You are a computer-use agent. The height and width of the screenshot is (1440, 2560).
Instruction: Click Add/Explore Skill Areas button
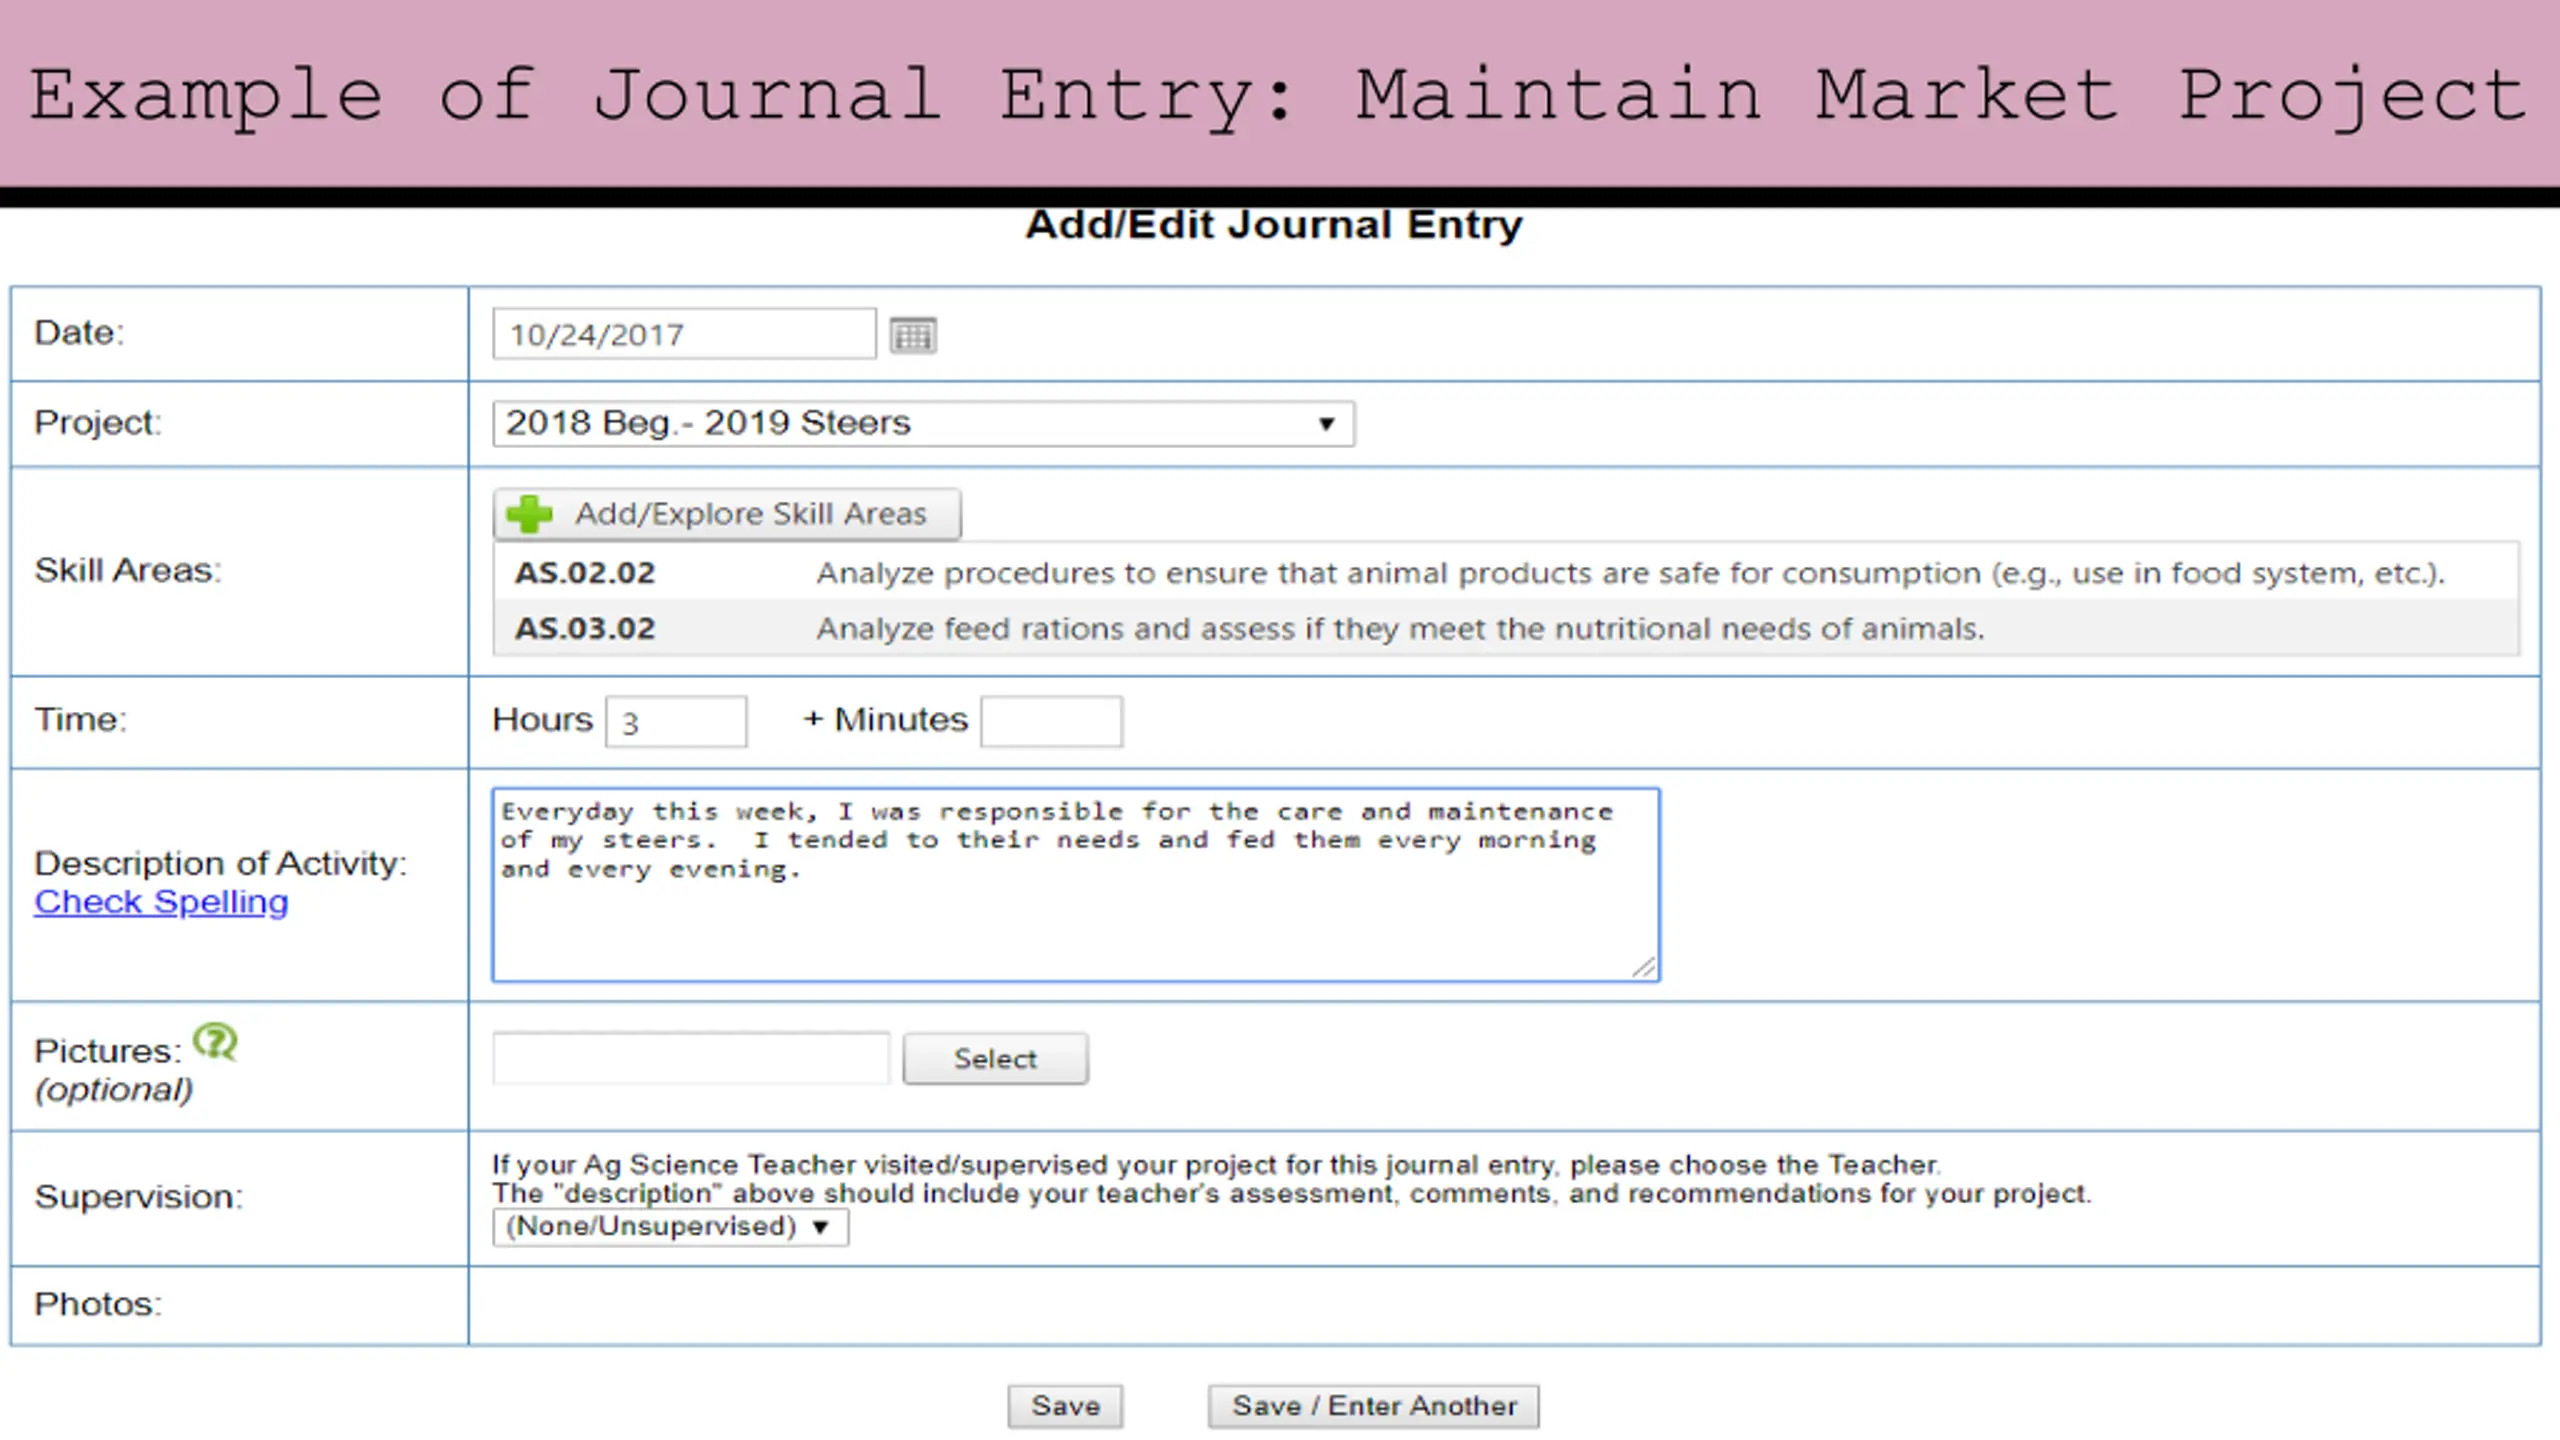727,514
